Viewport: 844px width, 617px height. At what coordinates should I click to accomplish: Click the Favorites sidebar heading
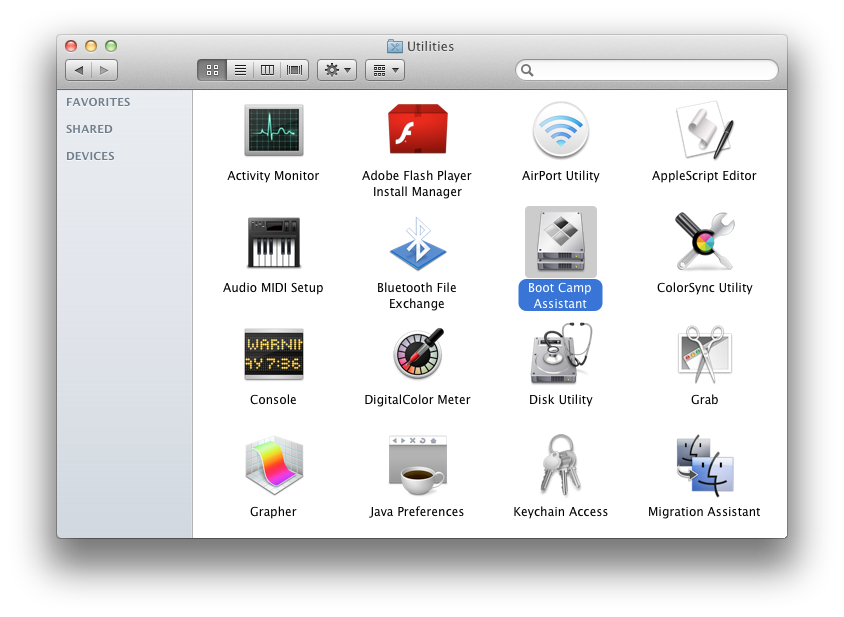(x=98, y=102)
